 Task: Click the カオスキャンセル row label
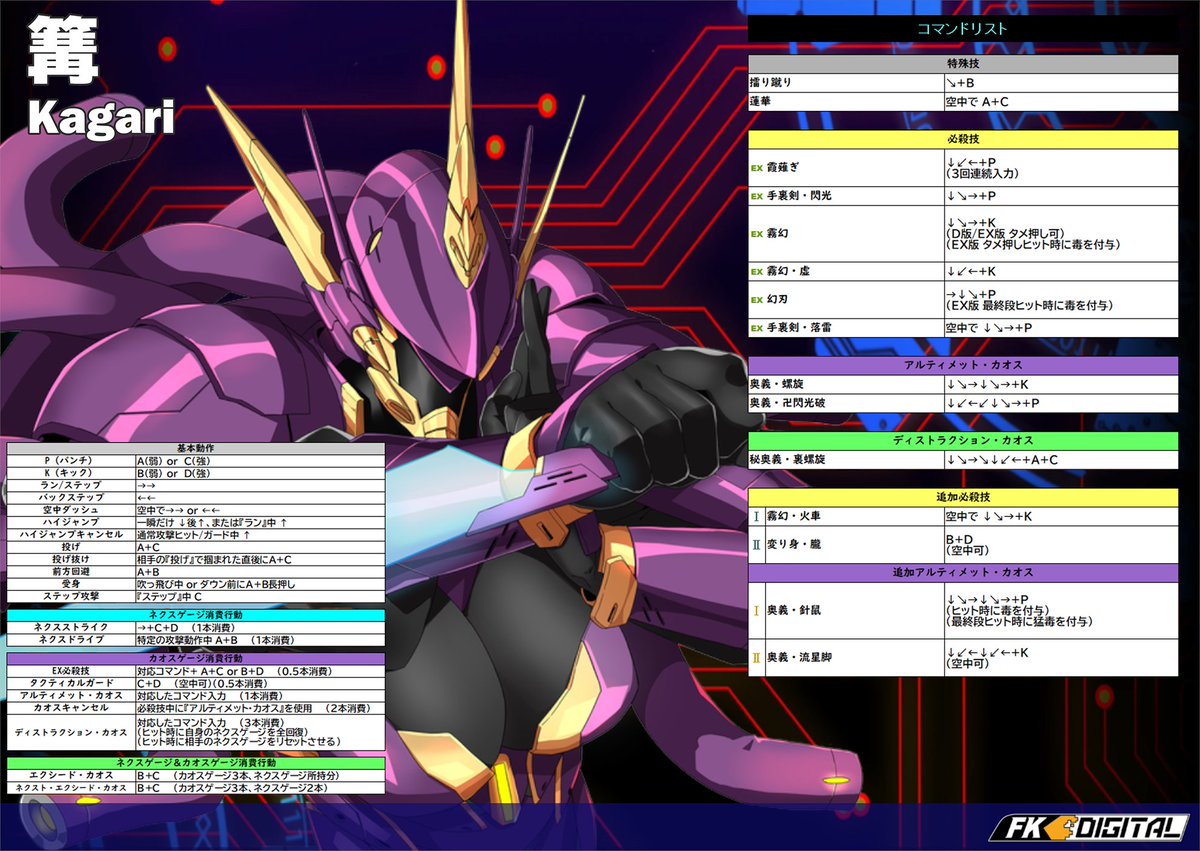tap(71, 707)
